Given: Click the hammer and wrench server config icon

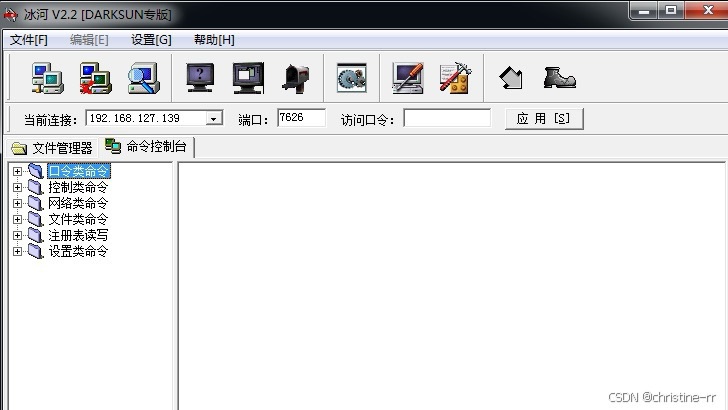Looking at the screenshot, I should point(455,78).
